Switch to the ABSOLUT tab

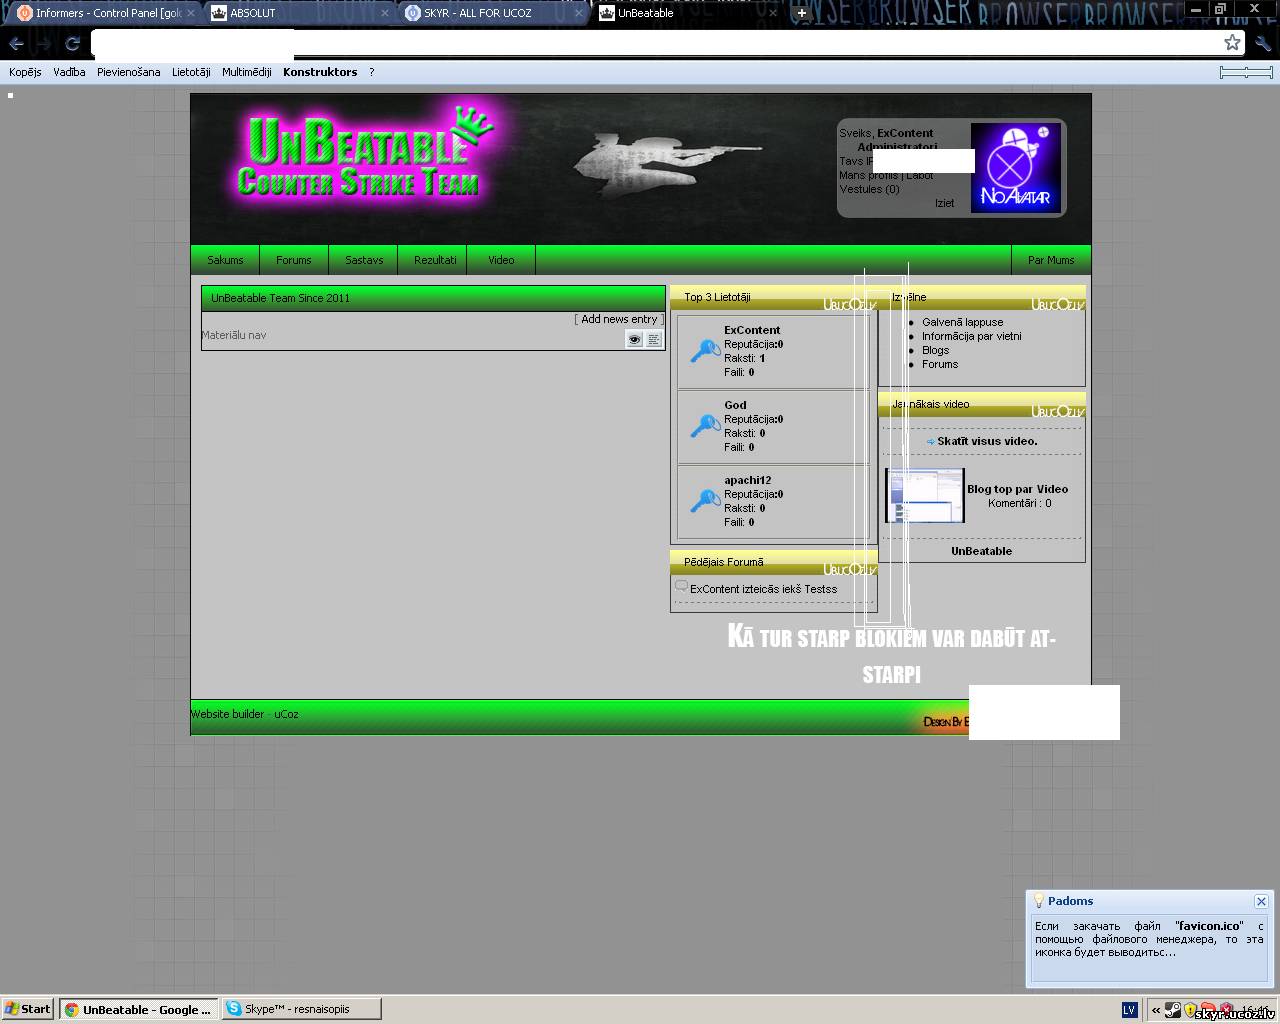point(300,13)
